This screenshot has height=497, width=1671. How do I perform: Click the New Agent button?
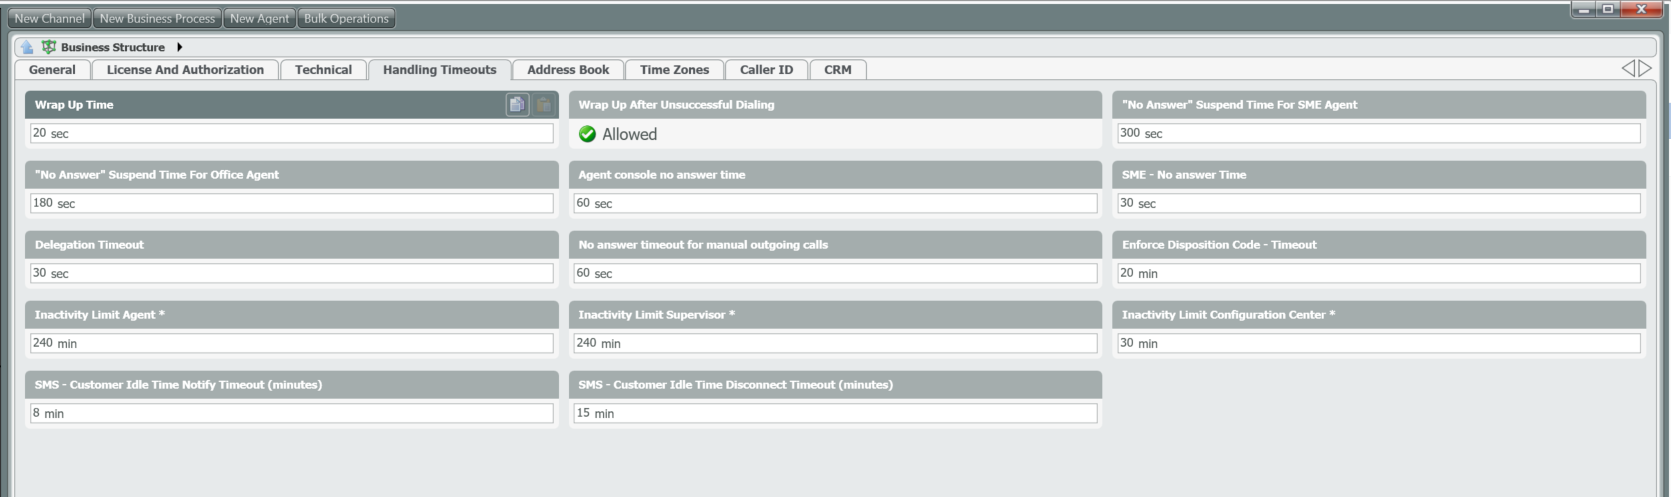[x=259, y=18]
